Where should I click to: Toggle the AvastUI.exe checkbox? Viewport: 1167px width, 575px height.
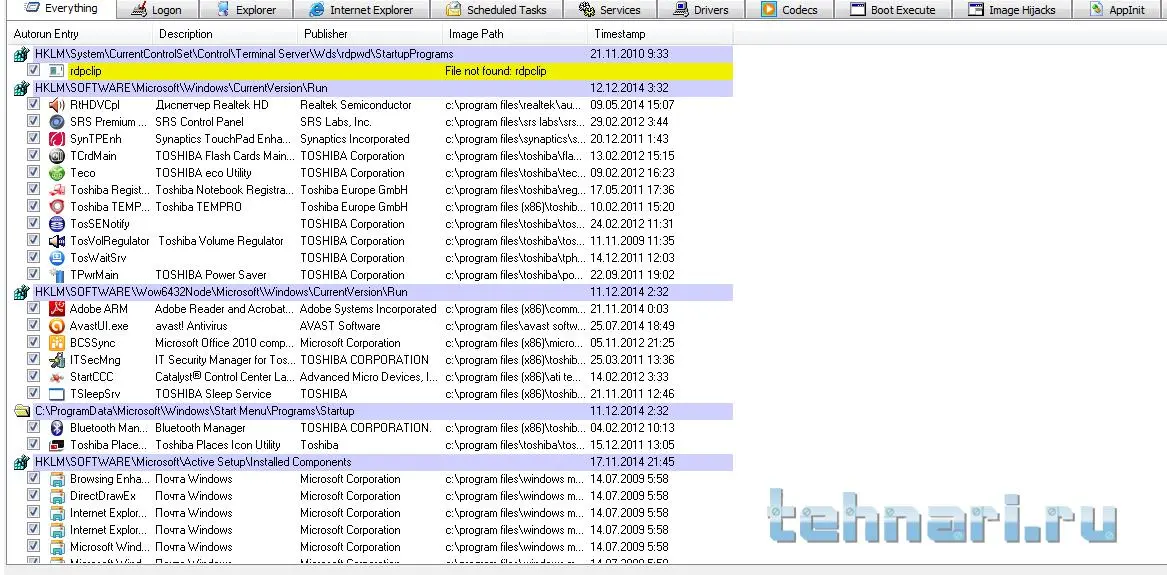tap(33, 325)
